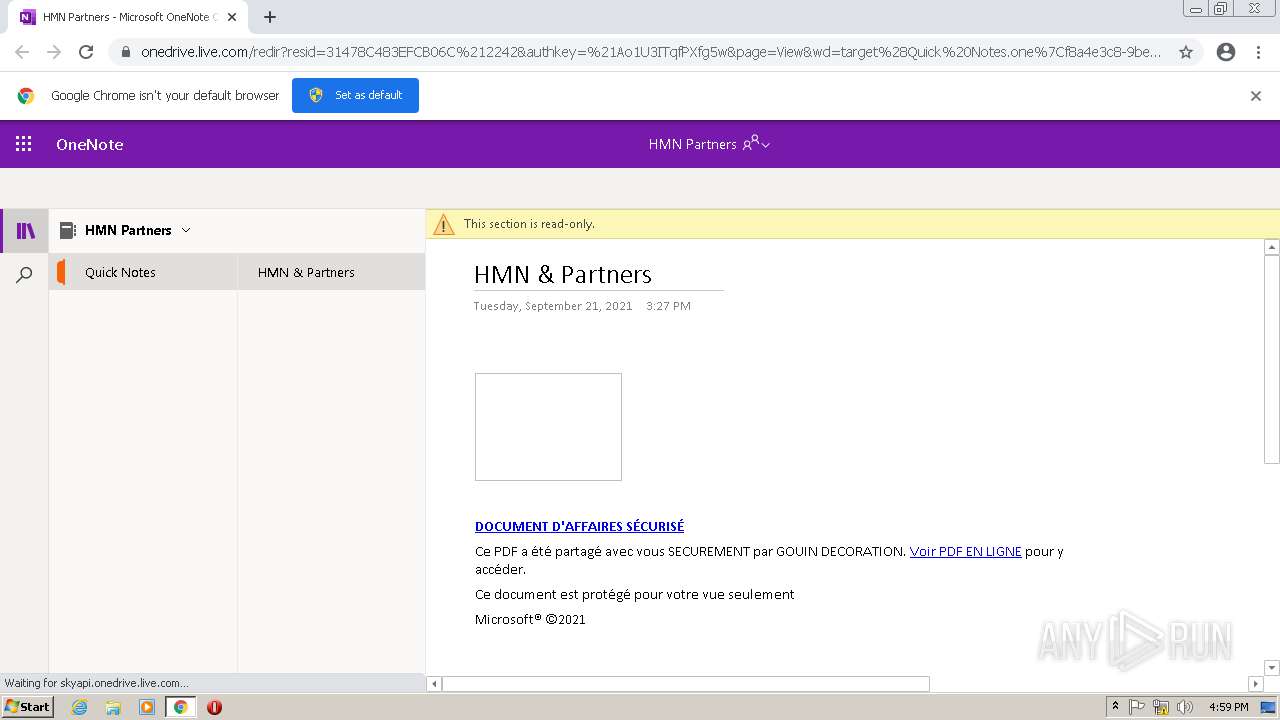Click the HMN Partners notebook icon
Image resolution: width=1280 pixels, height=720 pixels.
coord(68,230)
